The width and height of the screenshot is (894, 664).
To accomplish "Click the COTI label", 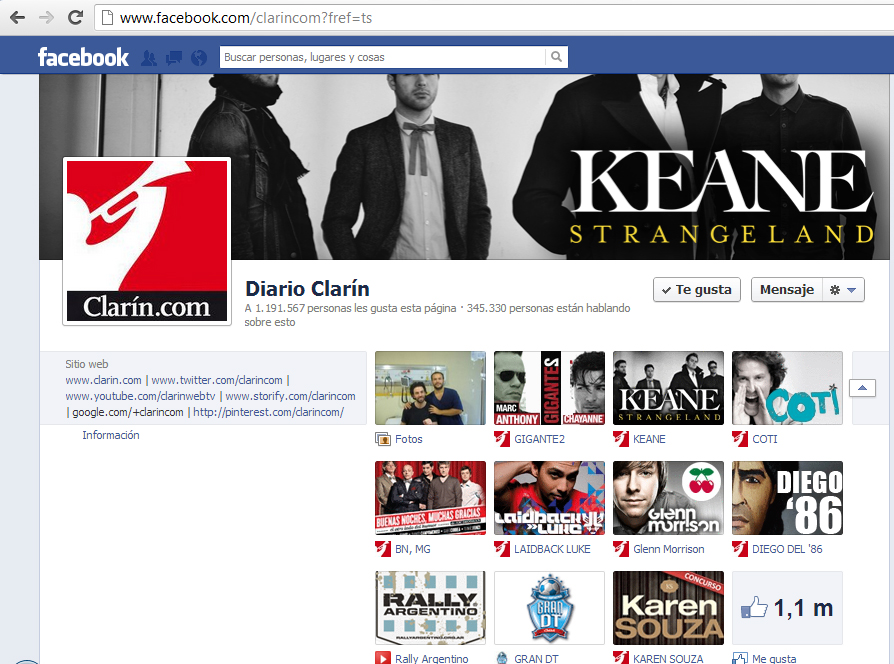I will 765,439.
